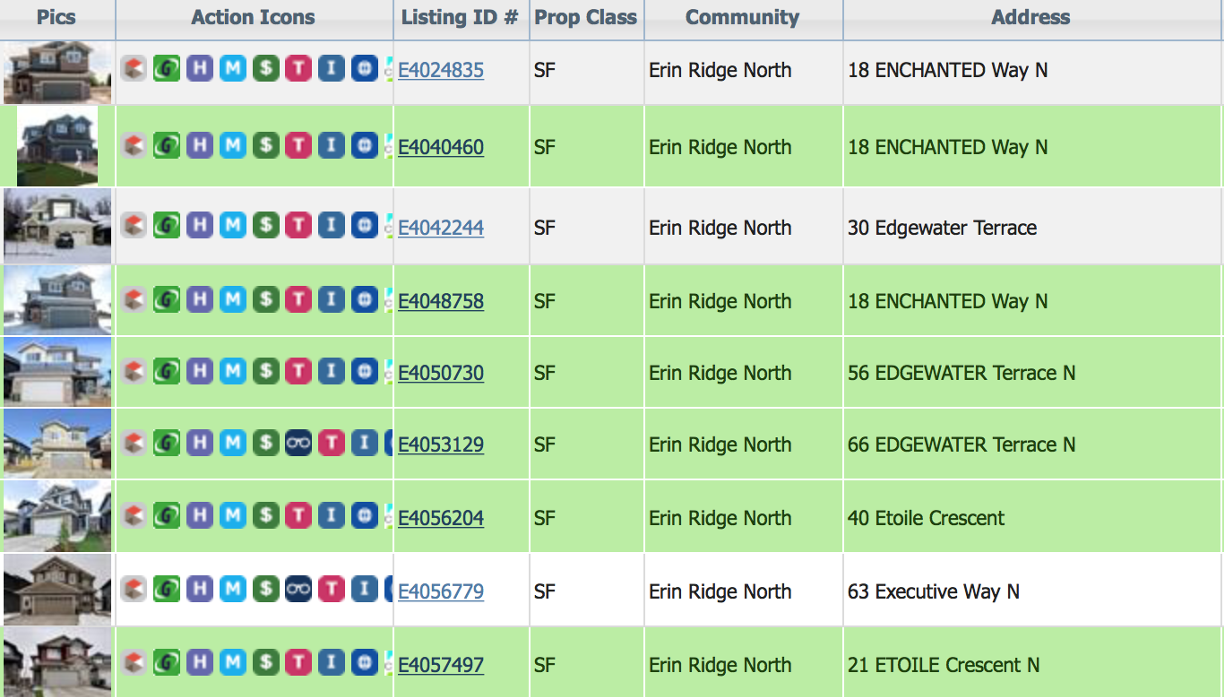Sort by the Listing ID # column header
1224x697 pixels.
pyautogui.click(x=460, y=17)
